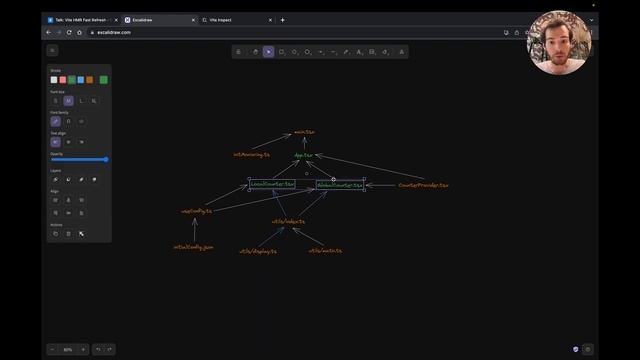Set font size to Large (L)
The width and height of the screenshot is (640, 360).
(81, 100)
